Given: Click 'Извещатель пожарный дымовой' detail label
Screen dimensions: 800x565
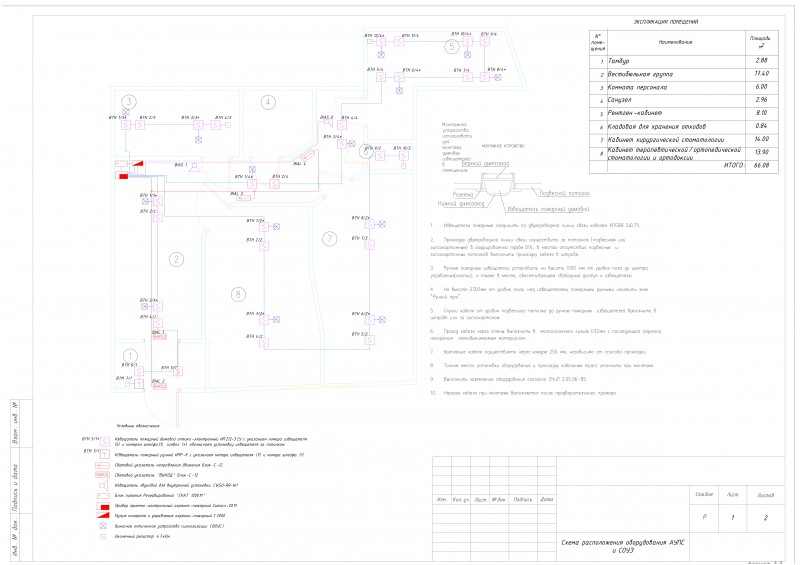Looking at the screenshot, I should click(x=548, y=209).
